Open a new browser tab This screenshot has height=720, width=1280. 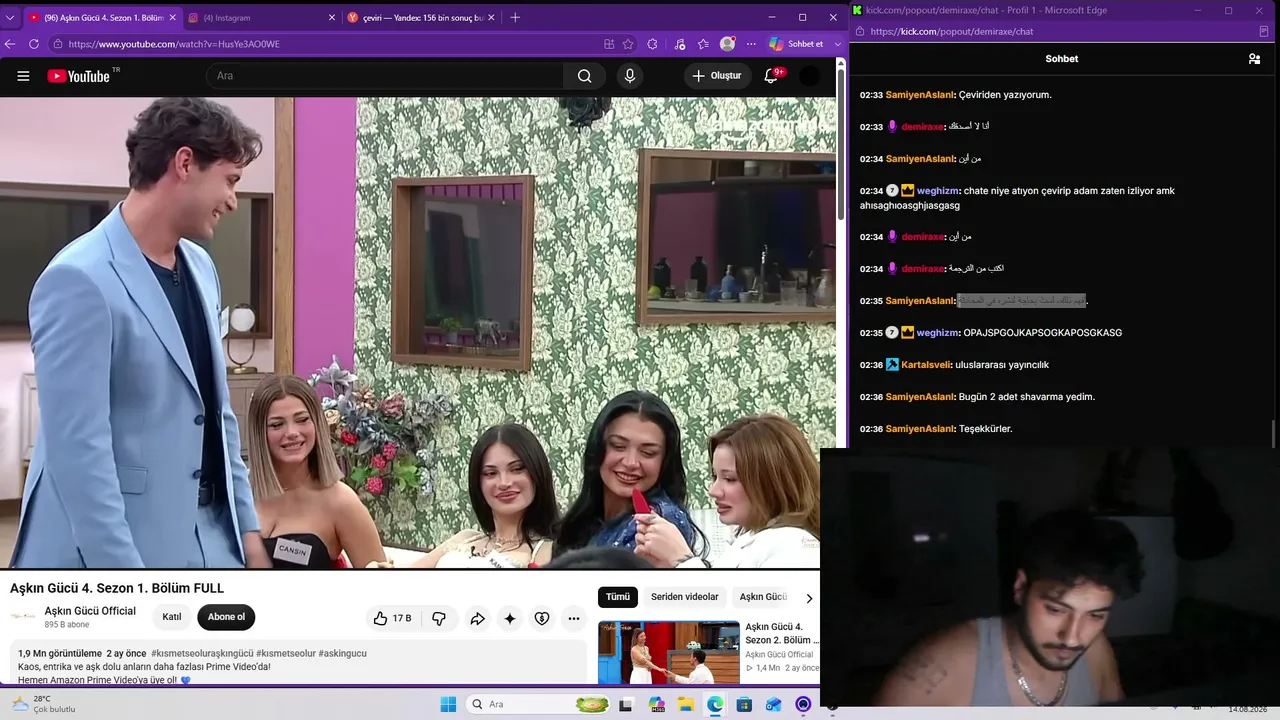click(515, 17)
